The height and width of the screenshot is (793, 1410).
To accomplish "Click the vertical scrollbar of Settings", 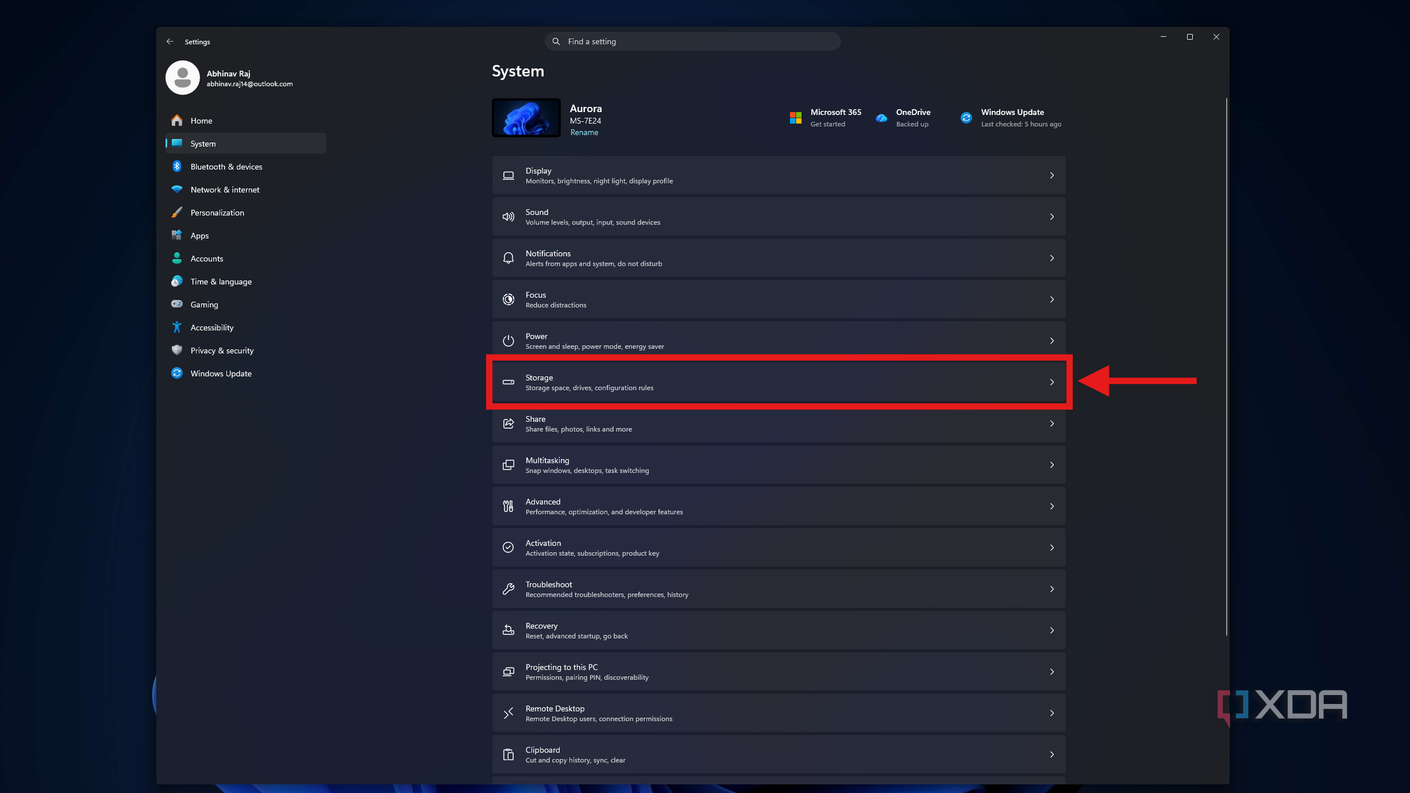I will [1225, 366].
